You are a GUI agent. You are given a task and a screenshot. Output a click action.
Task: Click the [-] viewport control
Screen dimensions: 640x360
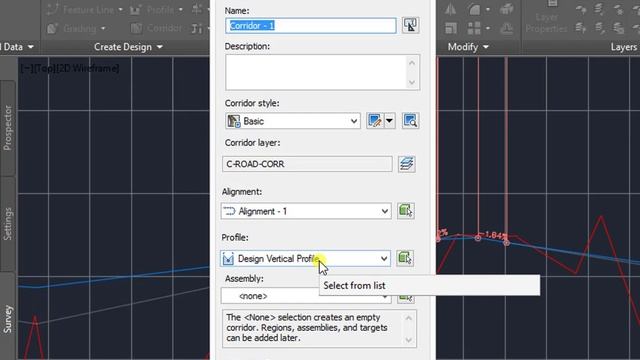click(x=27, y=69)
